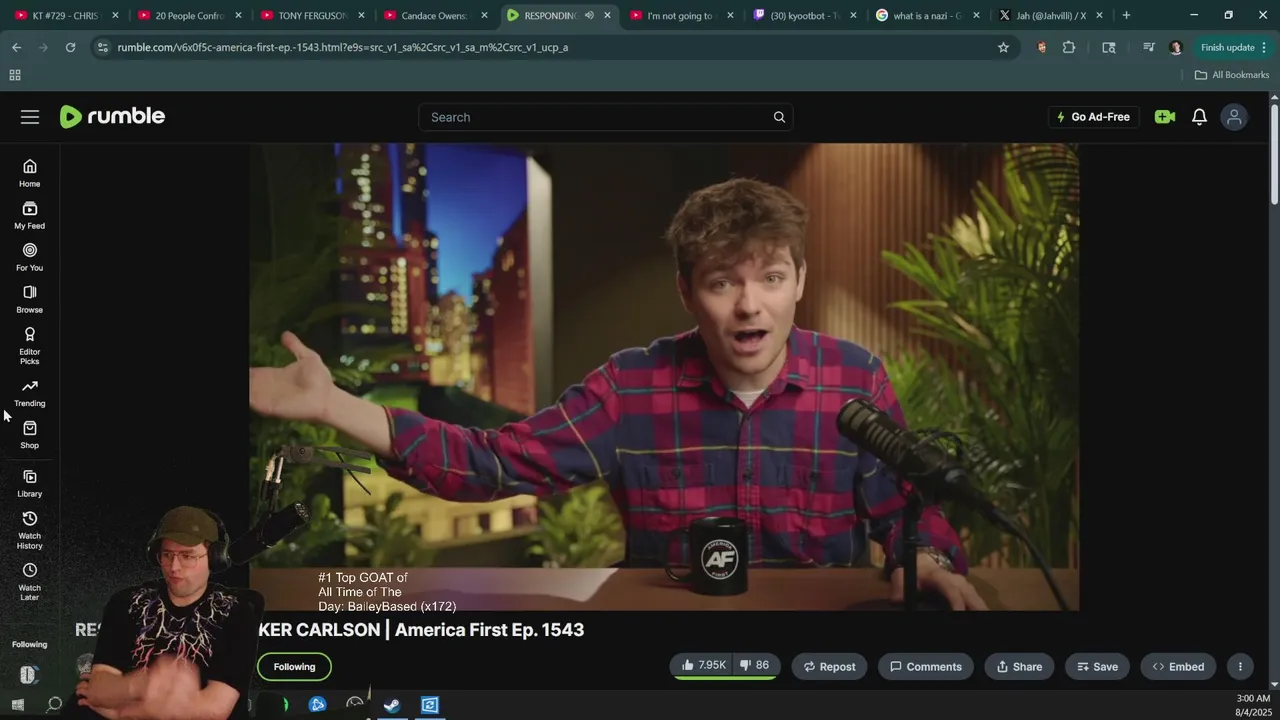Go to Home in sidebar

pos(30,173)
